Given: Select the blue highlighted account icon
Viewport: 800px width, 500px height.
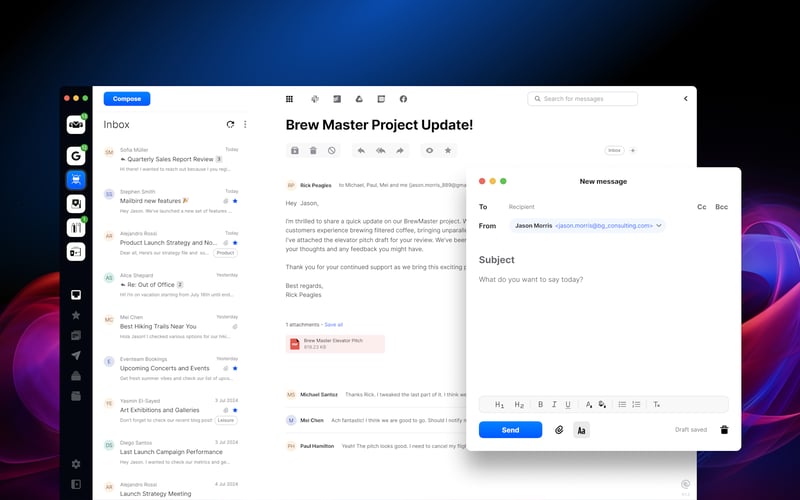Looking at the screenshot, I should point(76,180).
